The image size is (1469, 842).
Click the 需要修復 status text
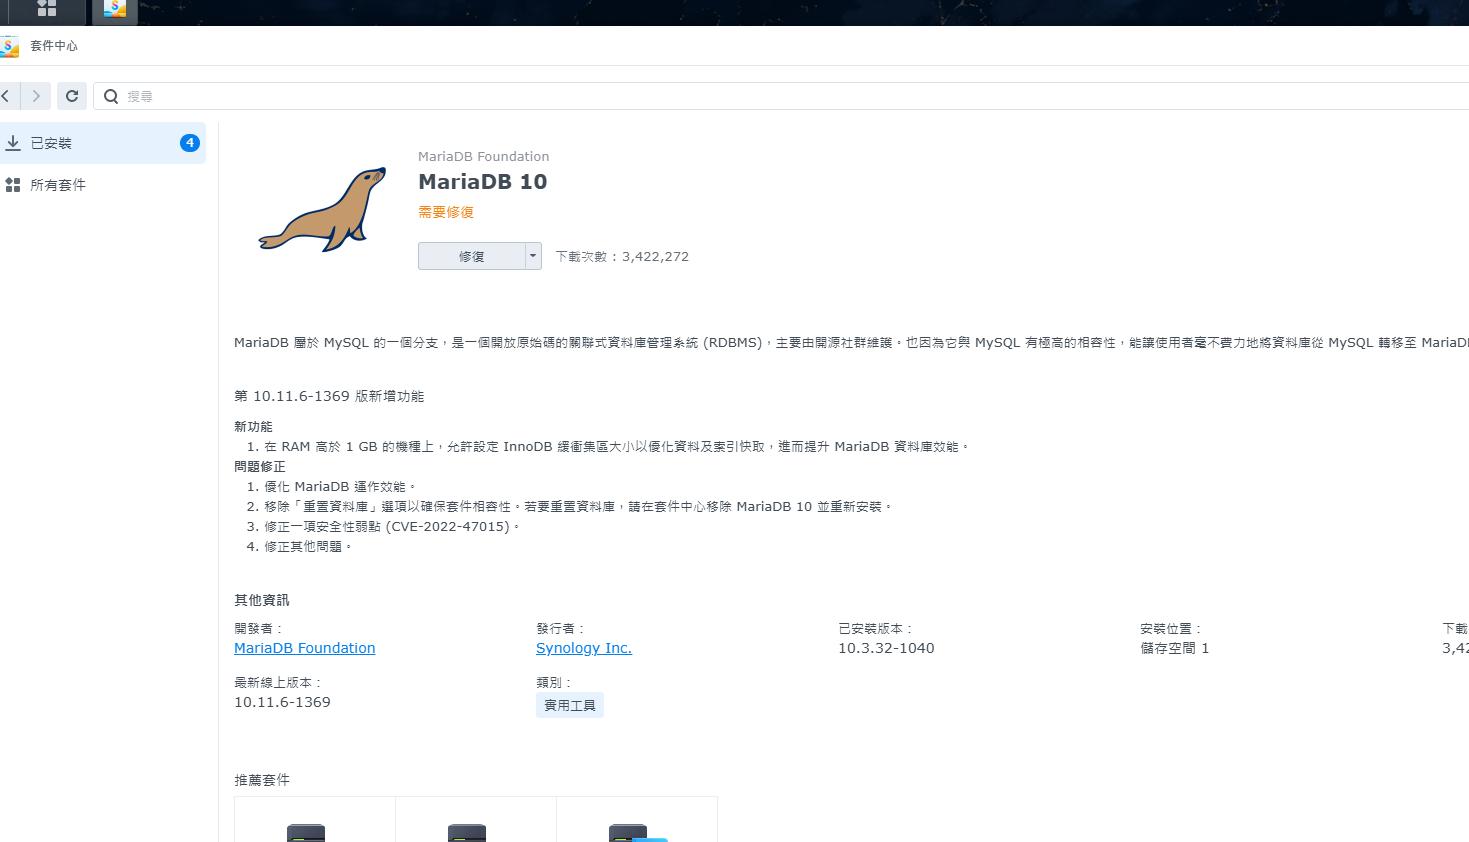446,212
